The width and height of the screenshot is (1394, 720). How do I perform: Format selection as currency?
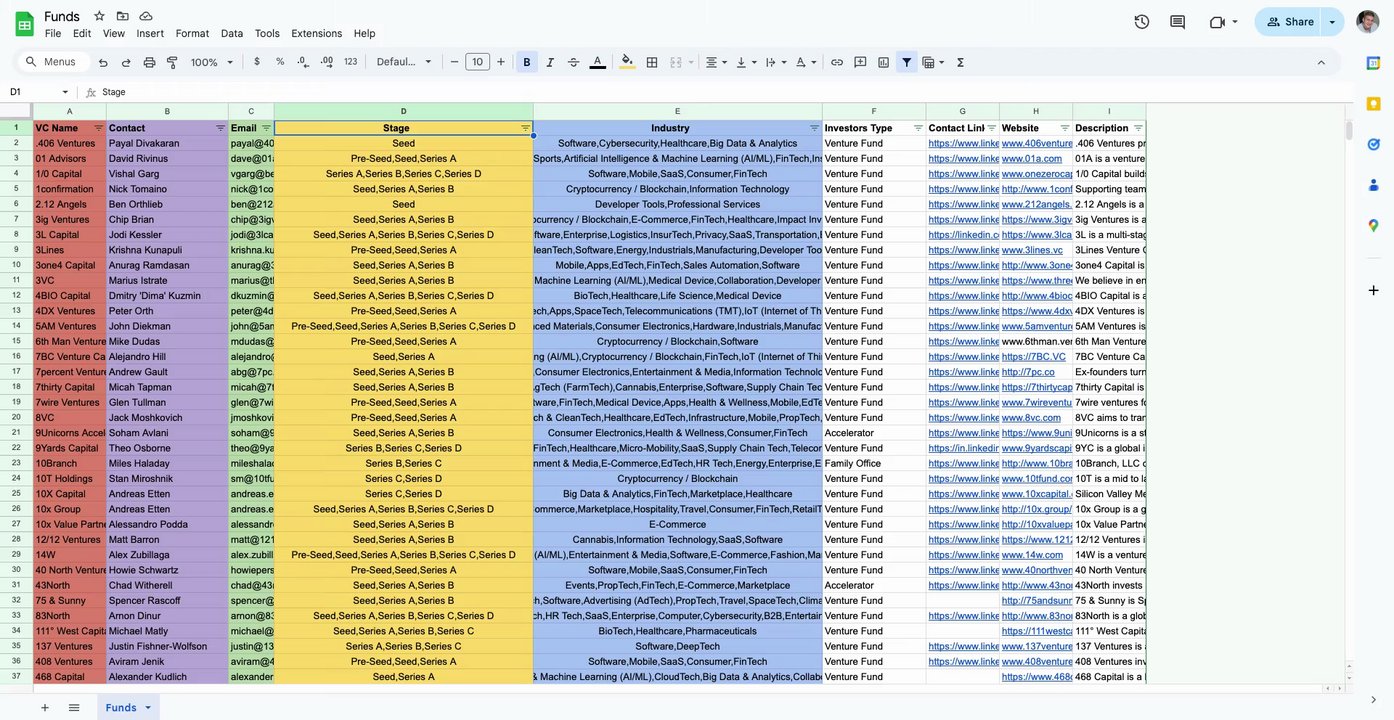(x=257, y=62)
